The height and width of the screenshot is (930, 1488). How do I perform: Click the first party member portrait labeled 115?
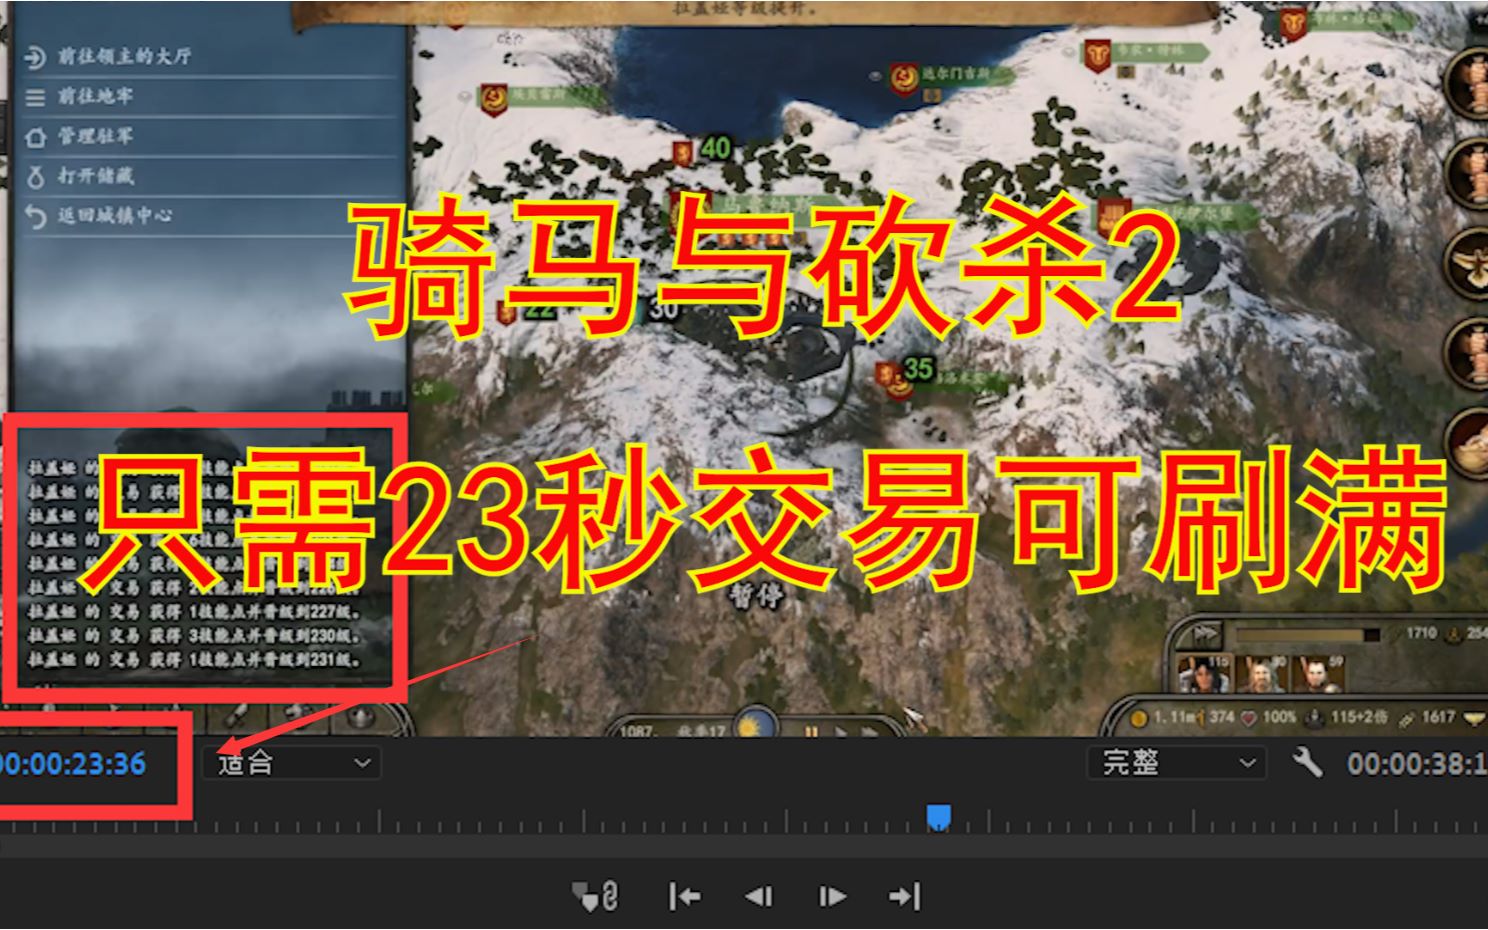[x=1203, y=674]
